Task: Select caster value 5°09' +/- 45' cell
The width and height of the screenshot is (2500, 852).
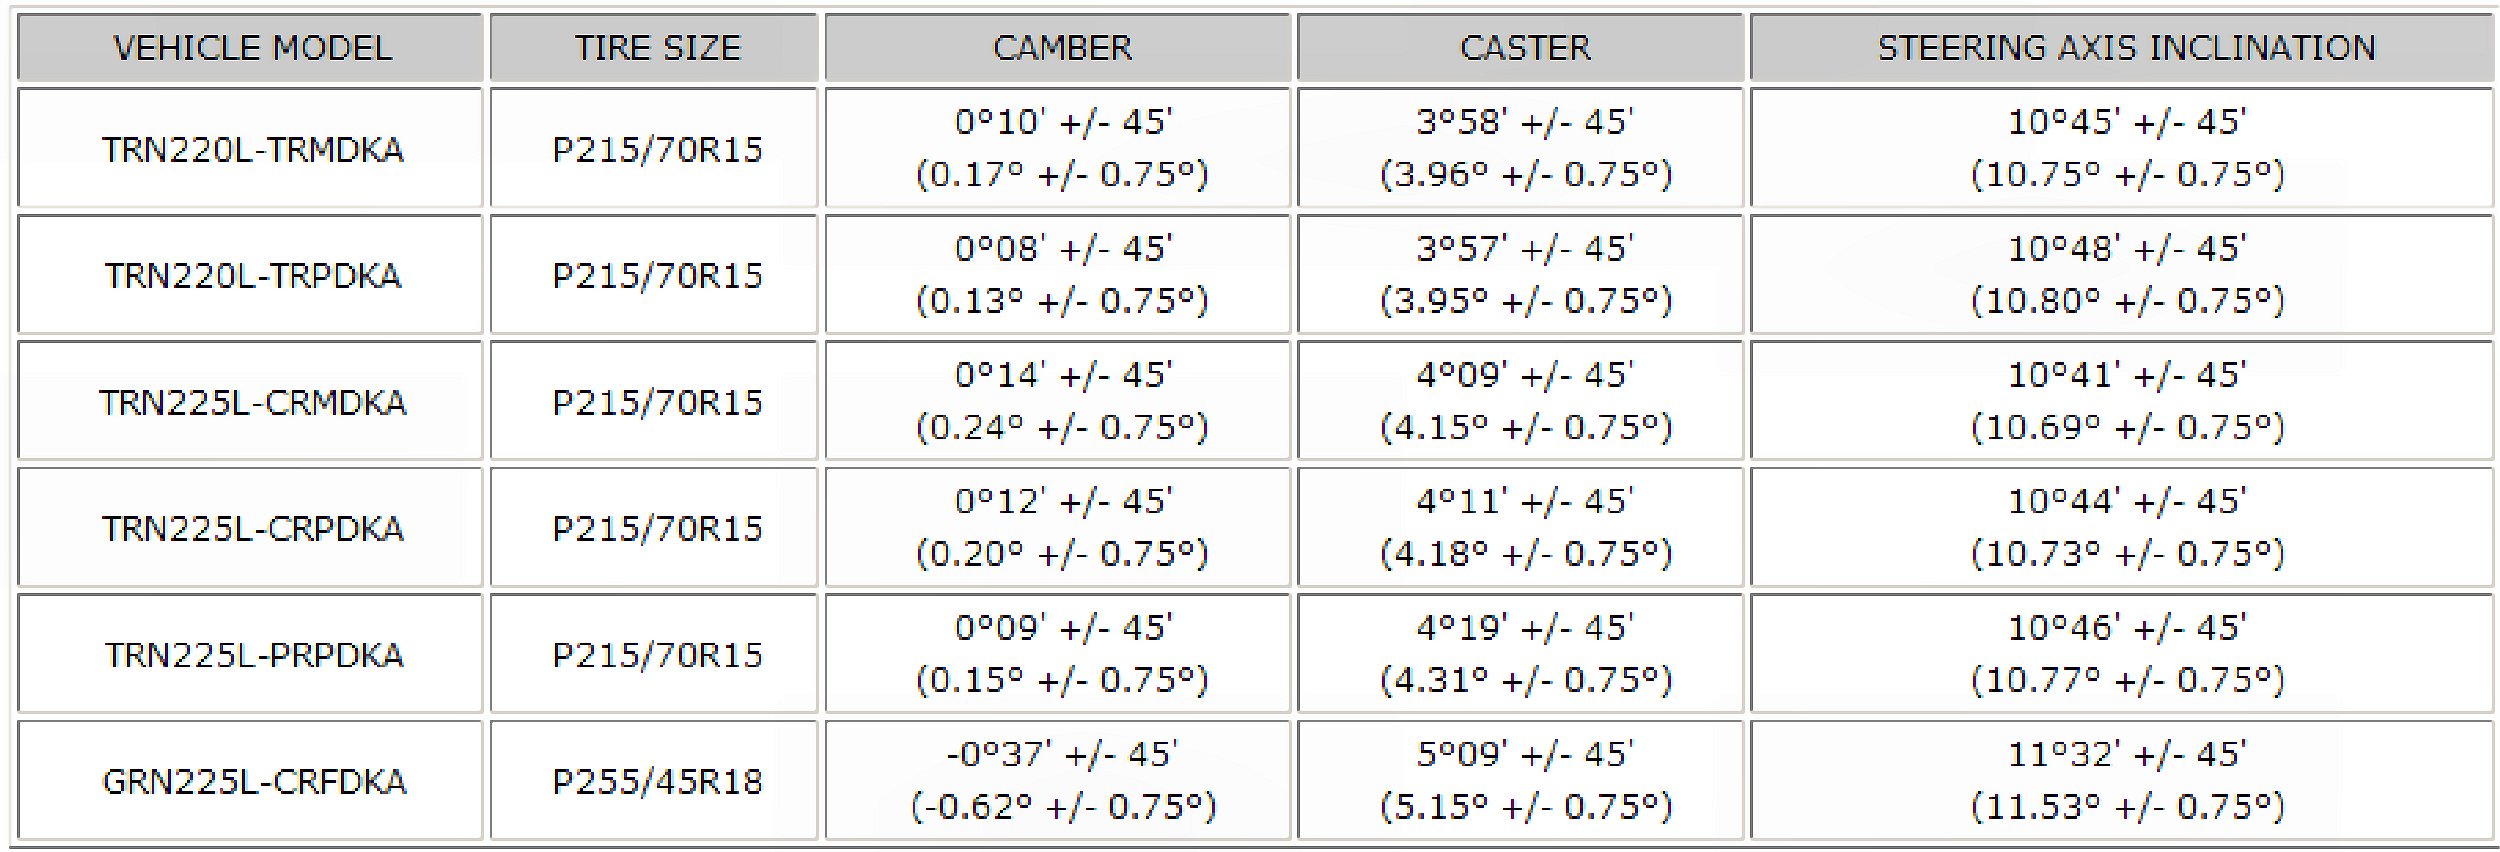Action: tap(1524, 780)
